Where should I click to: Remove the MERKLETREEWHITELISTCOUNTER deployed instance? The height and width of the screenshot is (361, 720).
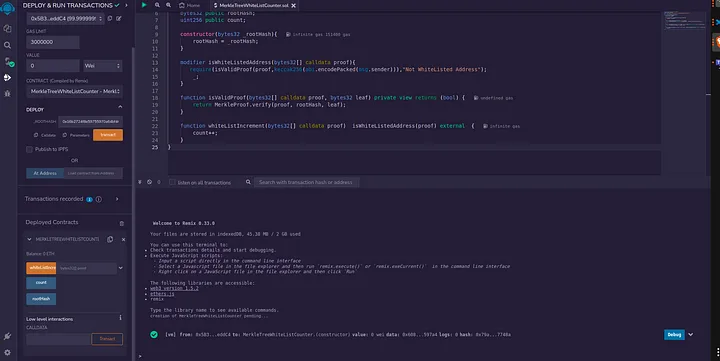coord(124,239)
